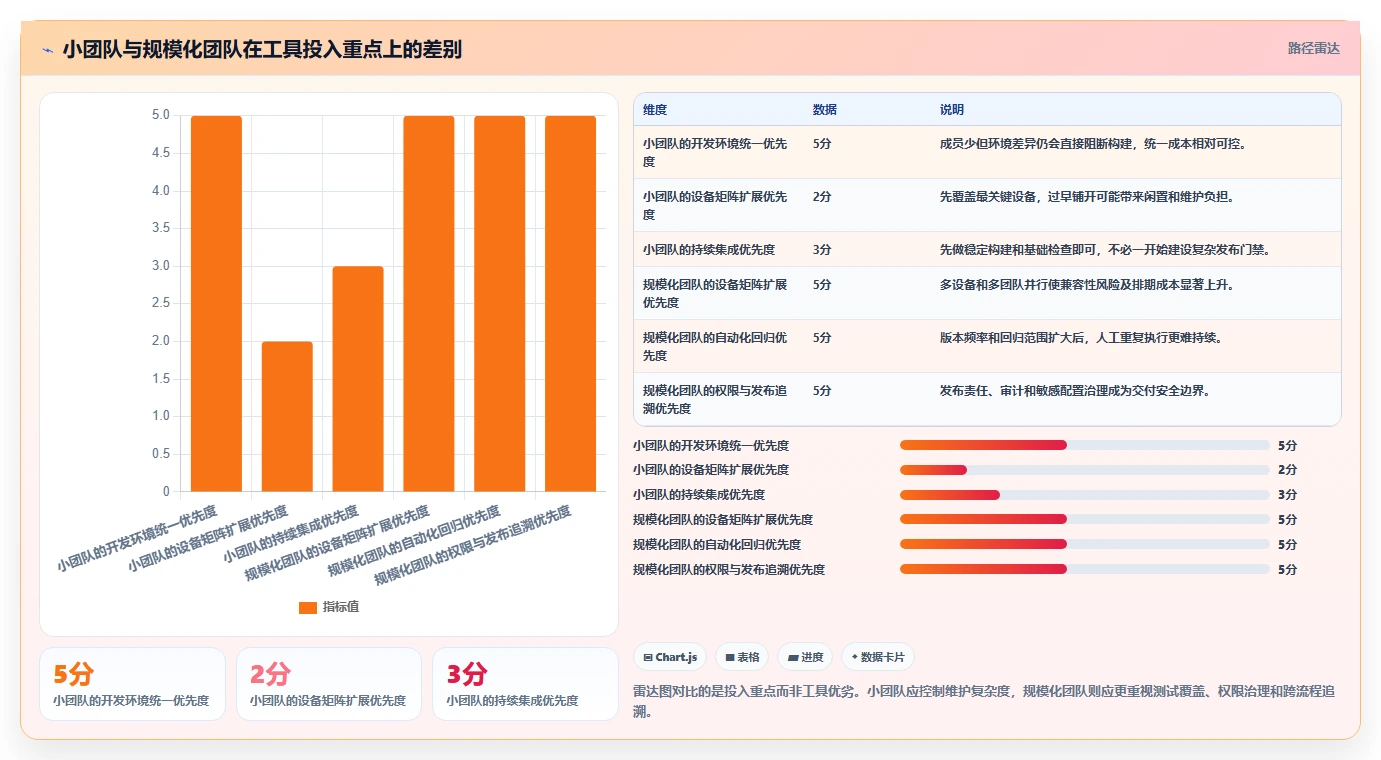Click the page title 小团队与规模化团队在工具投入重点上的差别

click(262, 49)
